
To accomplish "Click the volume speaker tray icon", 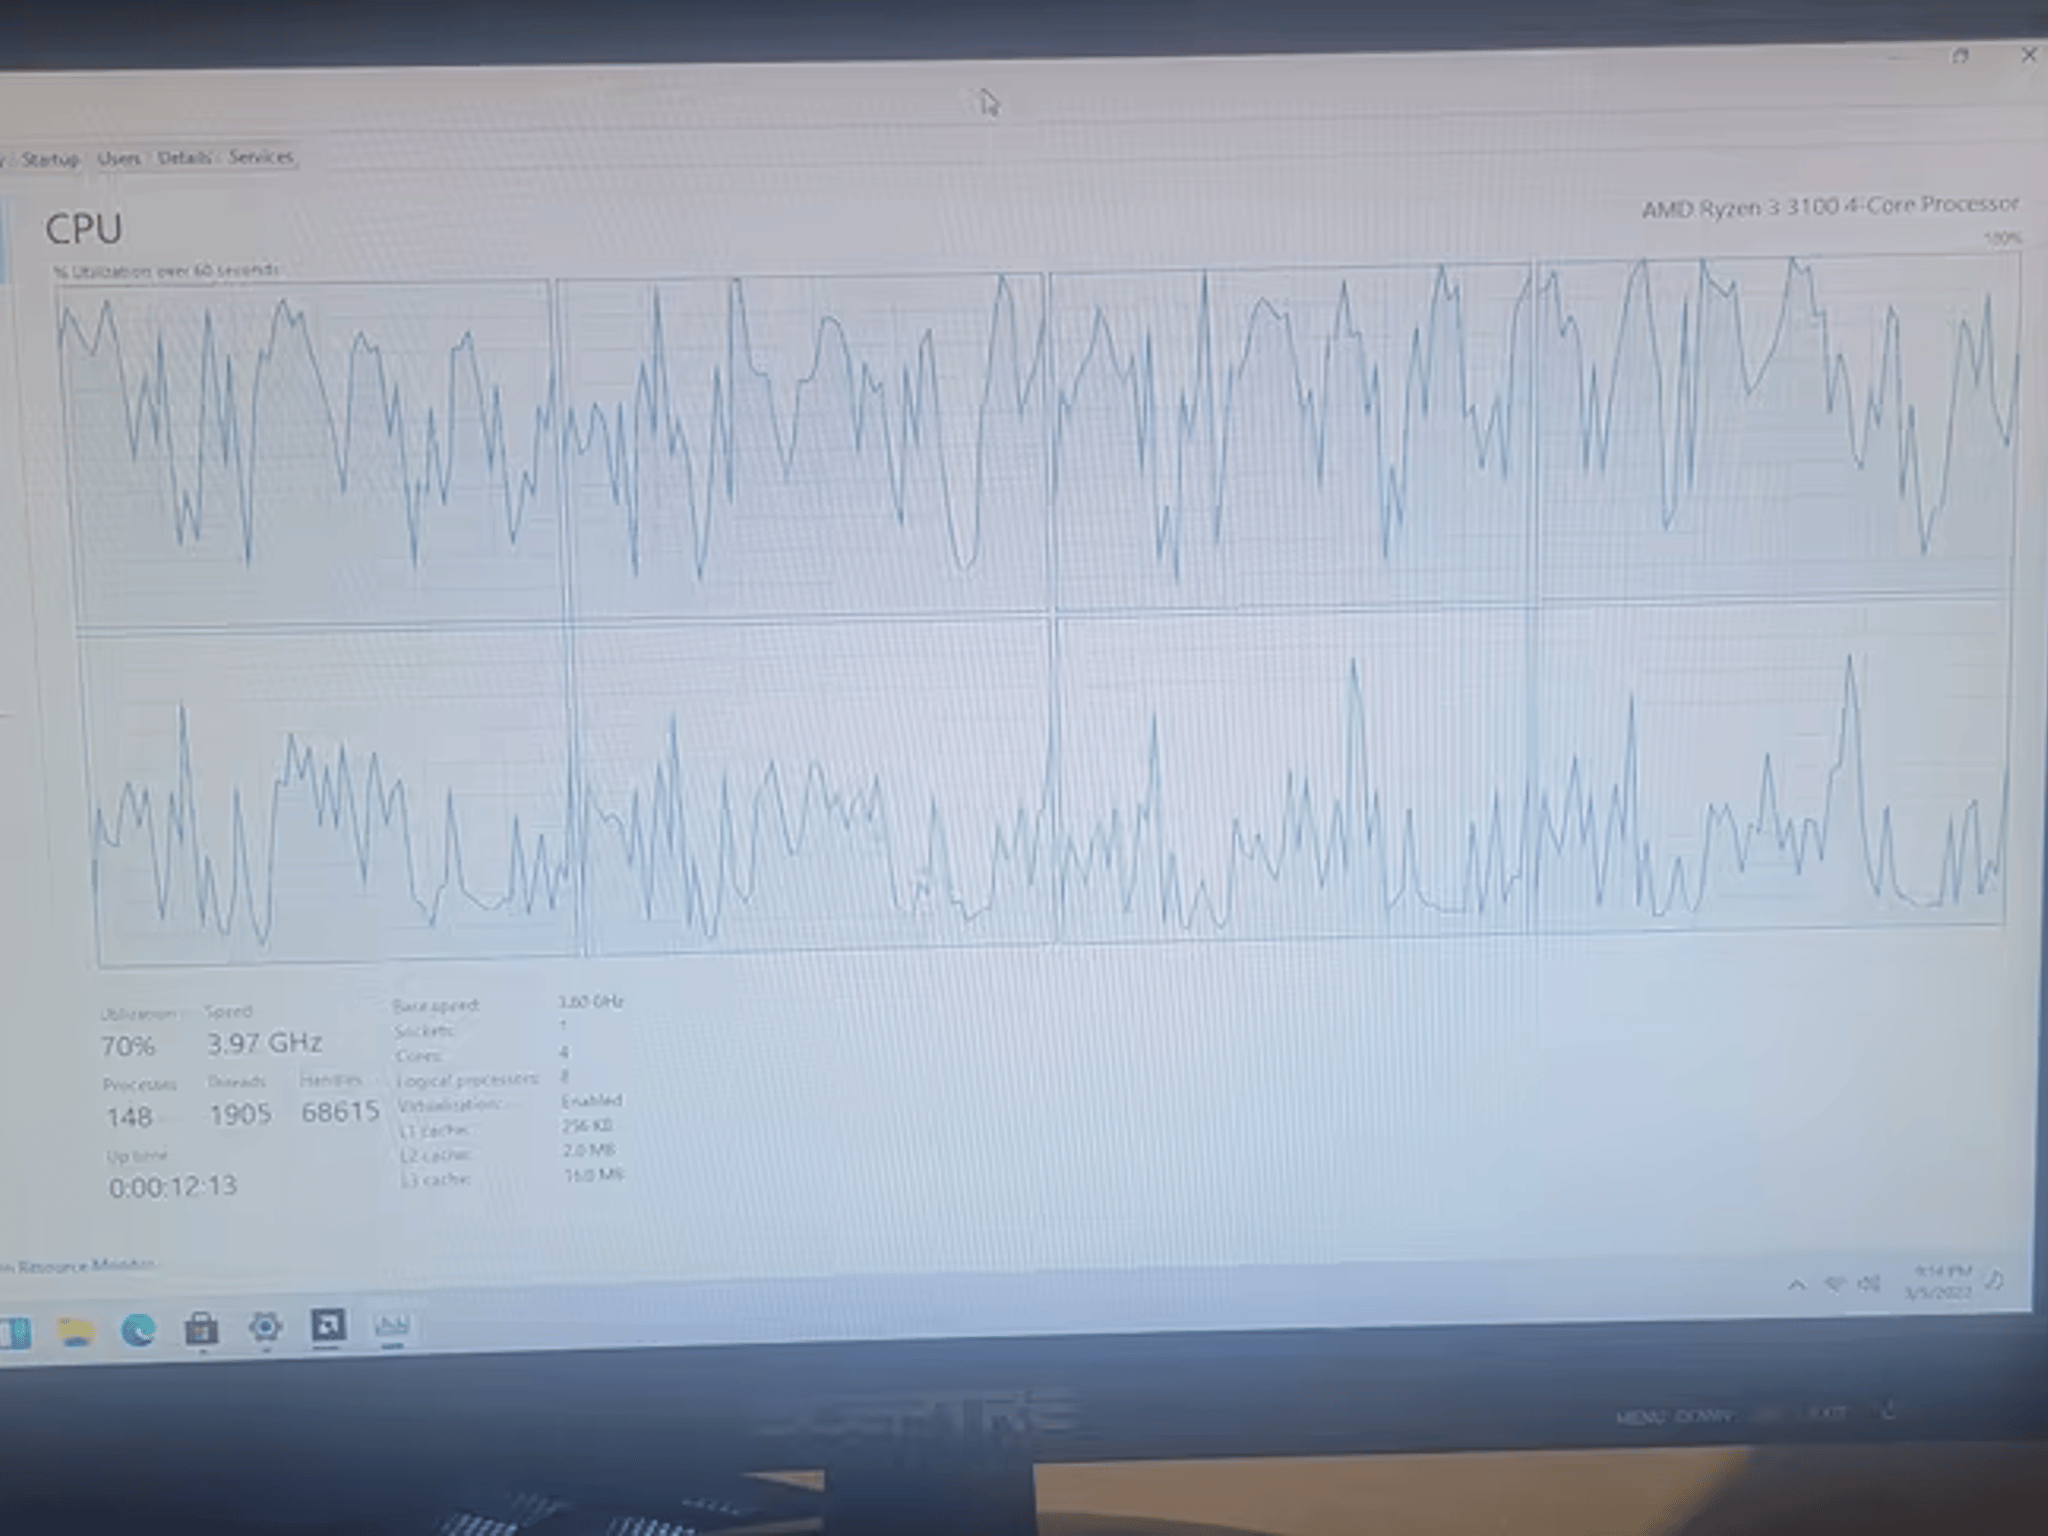I will click(x=1869, y=1283).
